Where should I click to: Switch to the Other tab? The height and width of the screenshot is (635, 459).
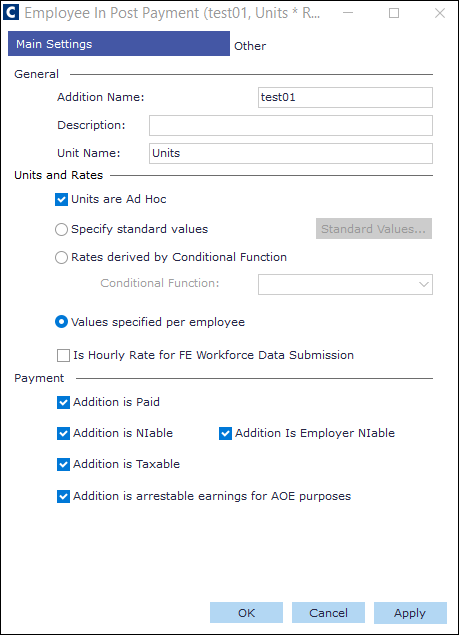point(250,46)
